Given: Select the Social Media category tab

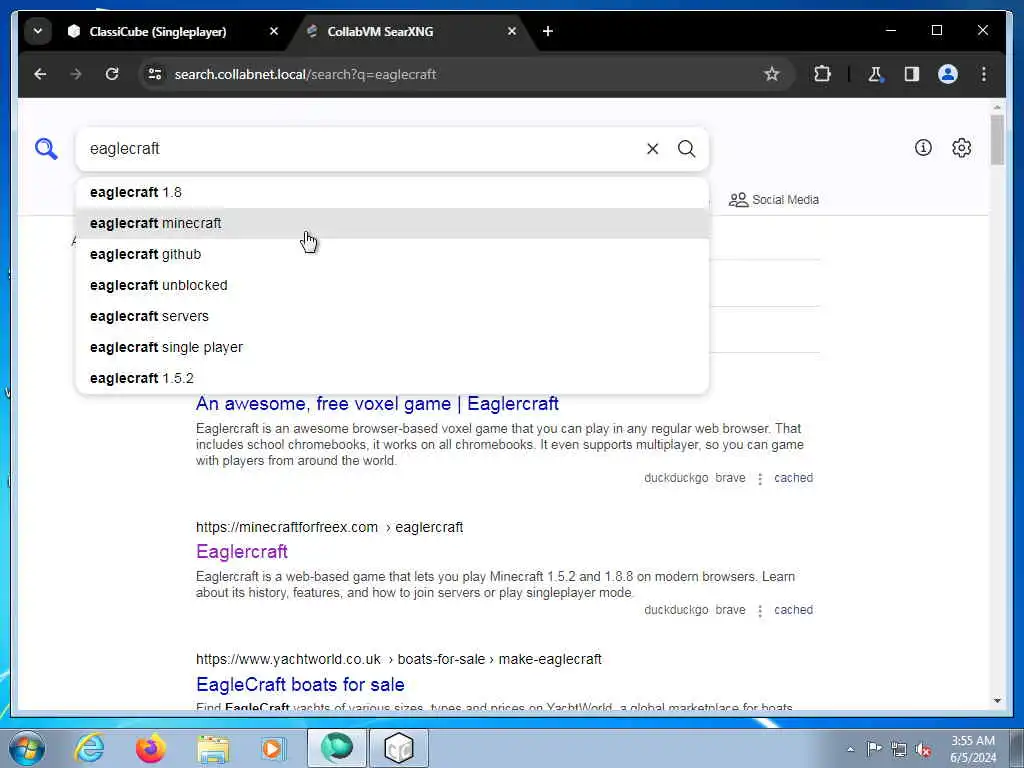Looking at the screenshot, I should click(x=774, y=200).
